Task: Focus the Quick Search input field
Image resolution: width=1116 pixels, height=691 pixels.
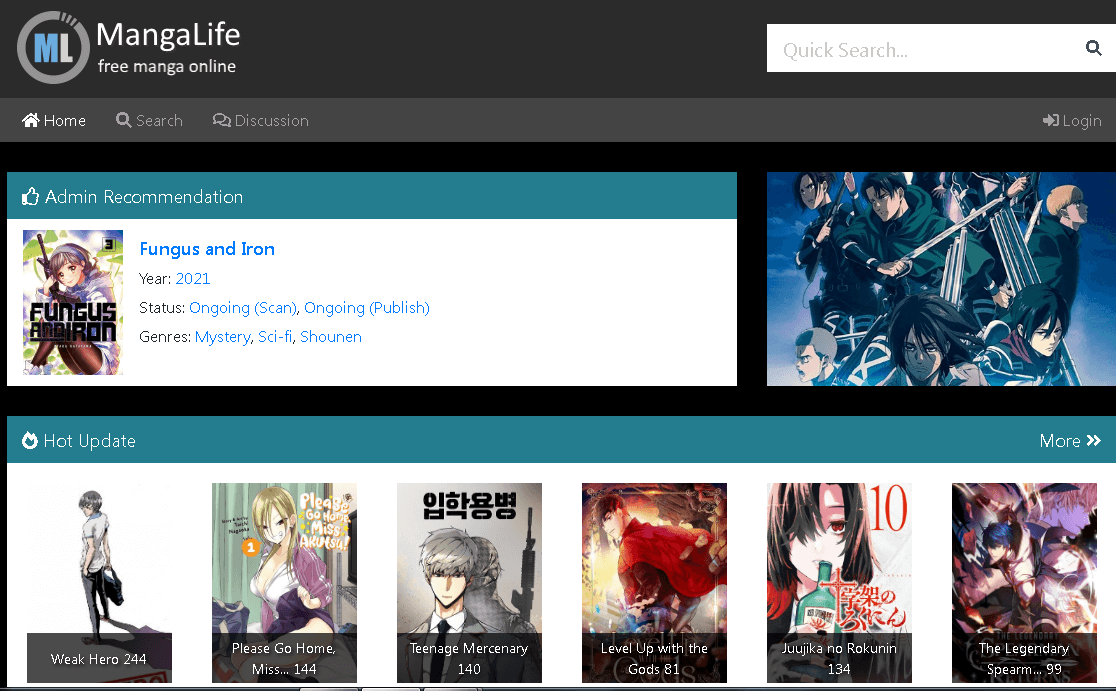Action: tap(925, 48)
